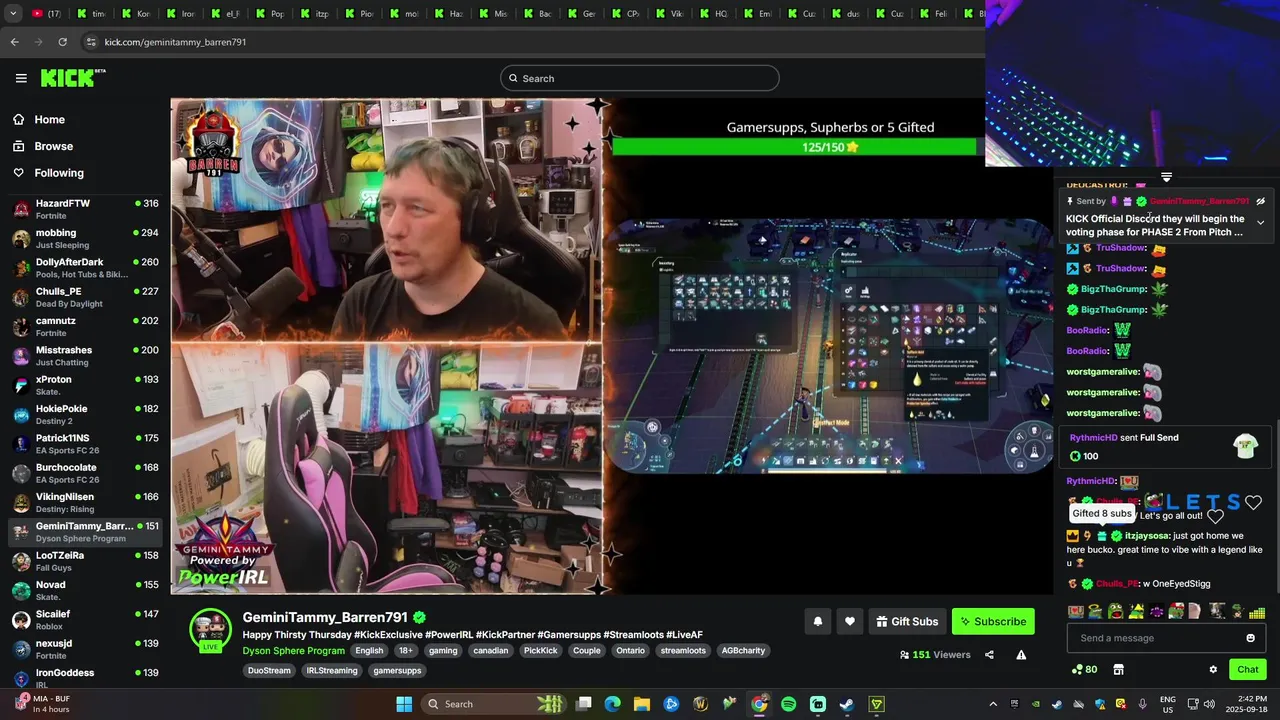Viewport: 1280px width, 720px height.
Task: Turn on stream notifications with bell icon
Action: 817,622
